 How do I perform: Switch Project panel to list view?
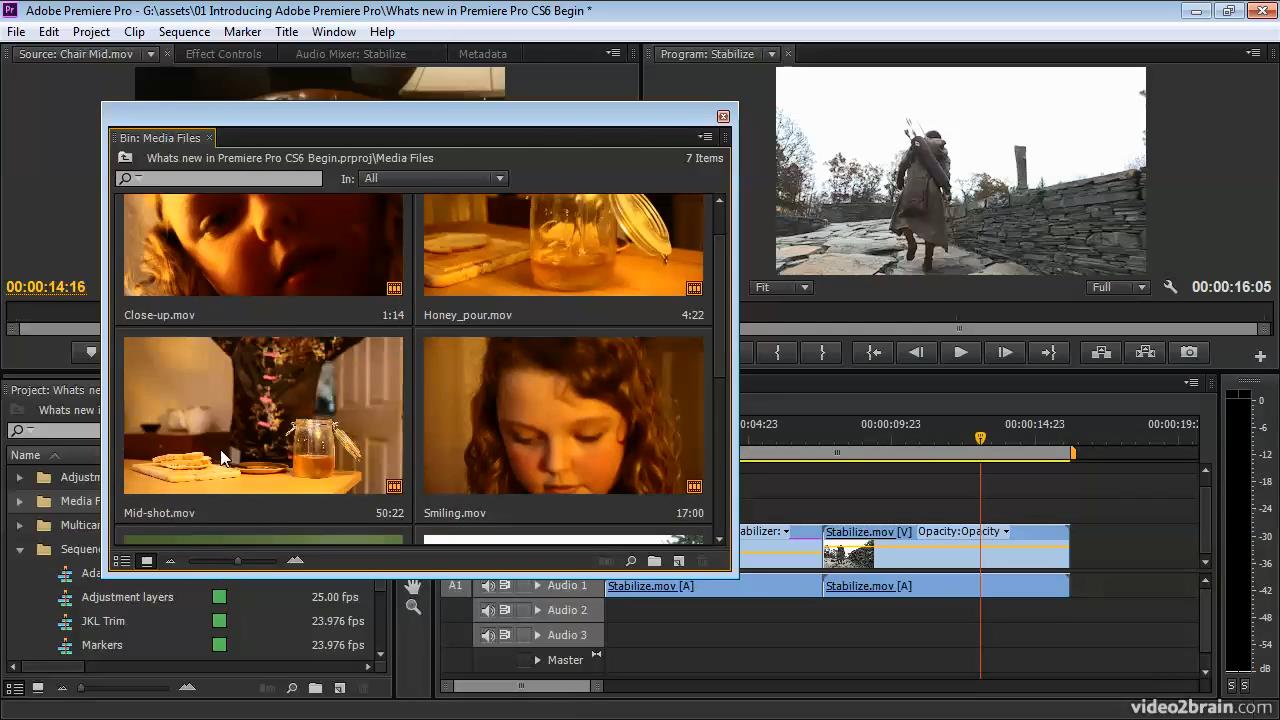14,688
